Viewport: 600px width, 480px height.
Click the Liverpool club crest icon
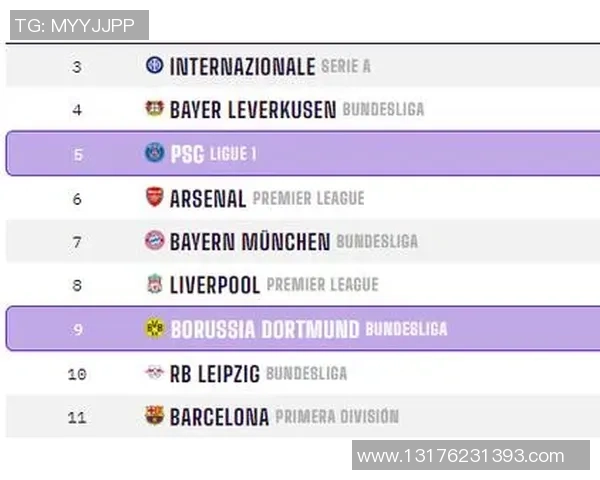pos(154,285)
